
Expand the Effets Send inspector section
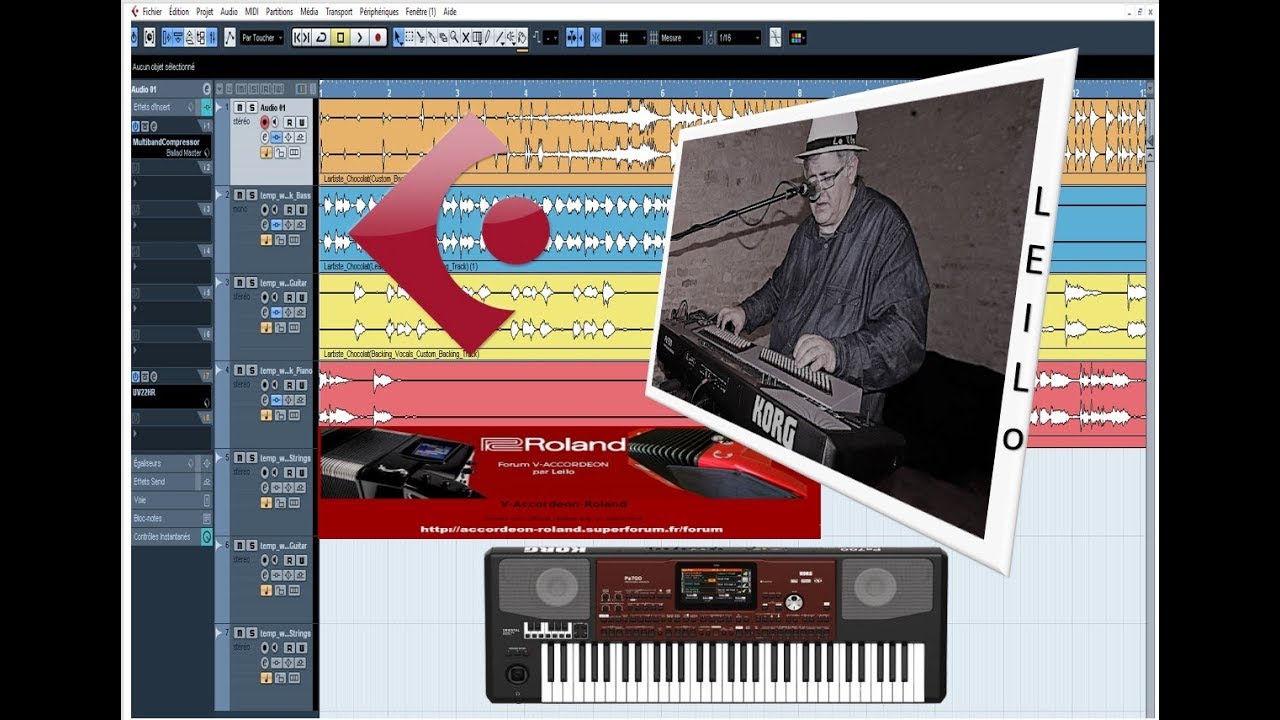pos(172,482)
